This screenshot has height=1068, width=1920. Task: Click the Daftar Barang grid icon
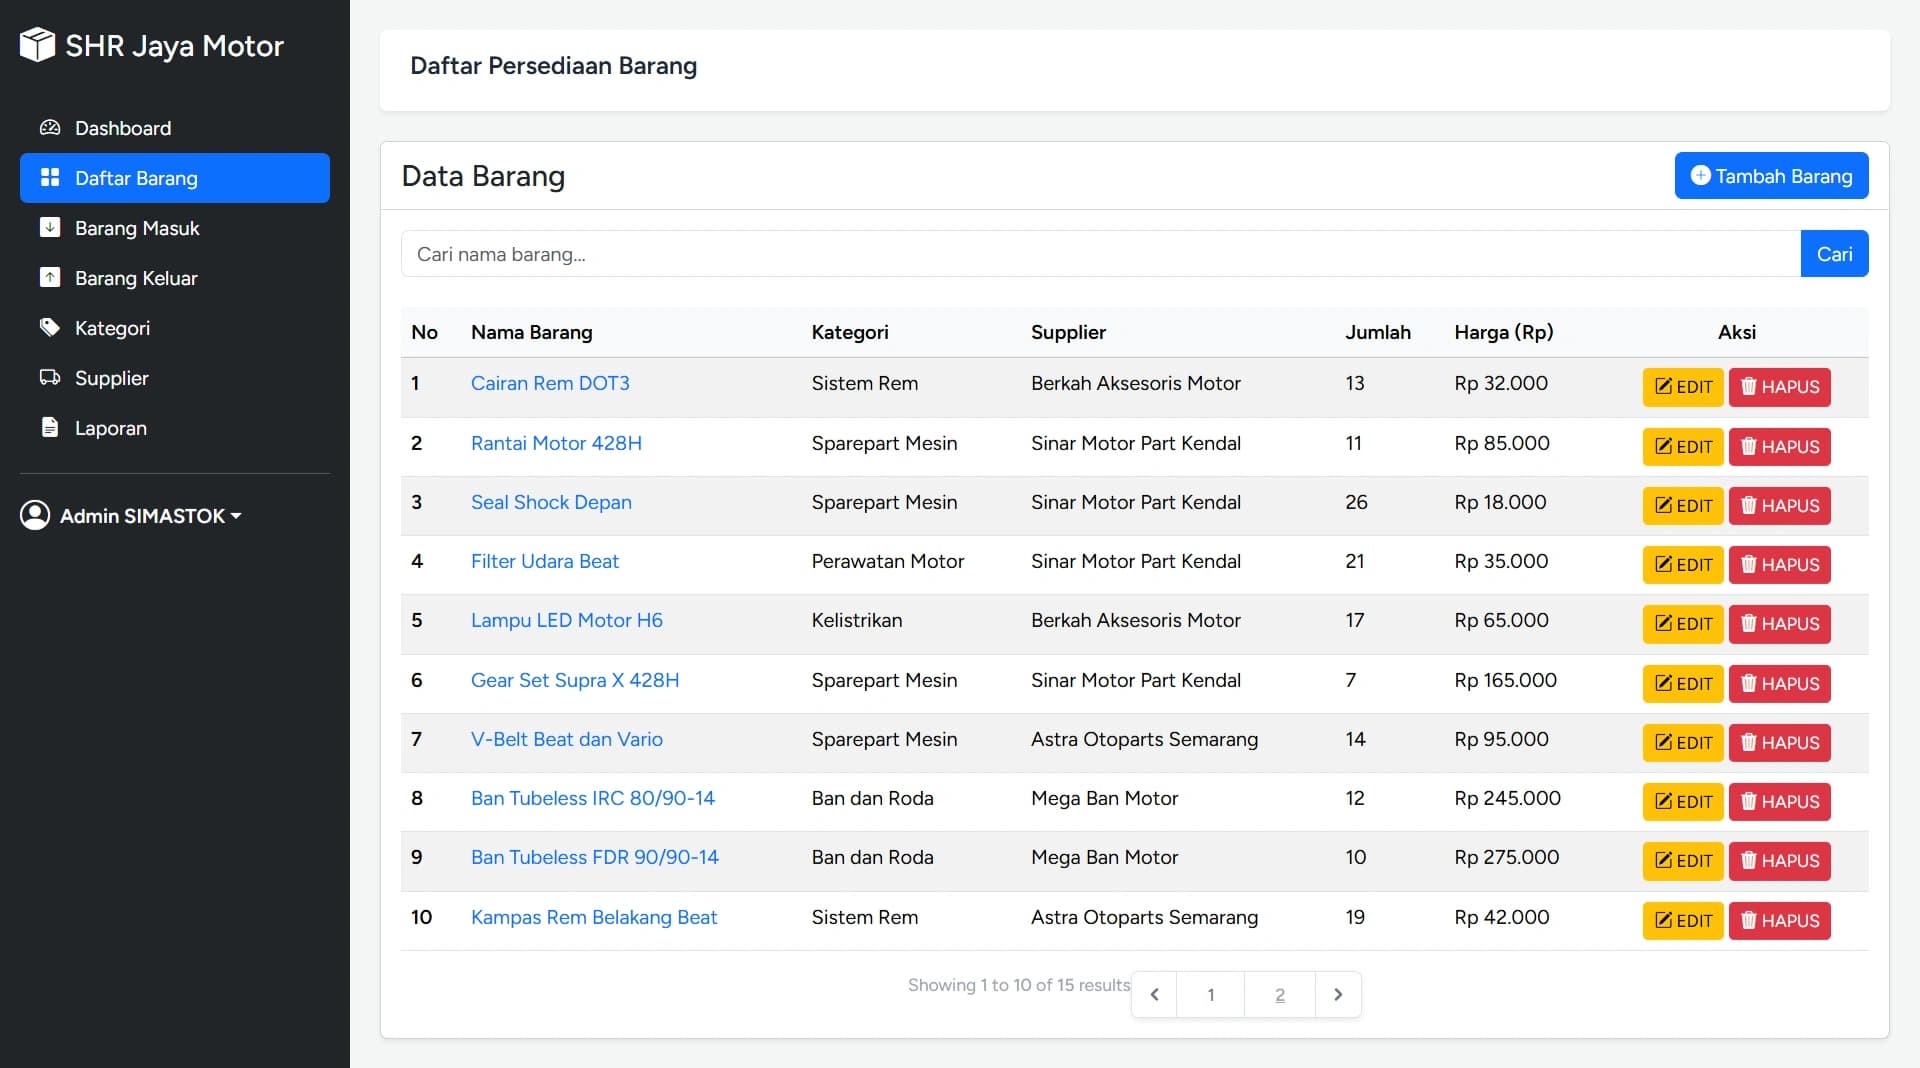coord(50,178)
